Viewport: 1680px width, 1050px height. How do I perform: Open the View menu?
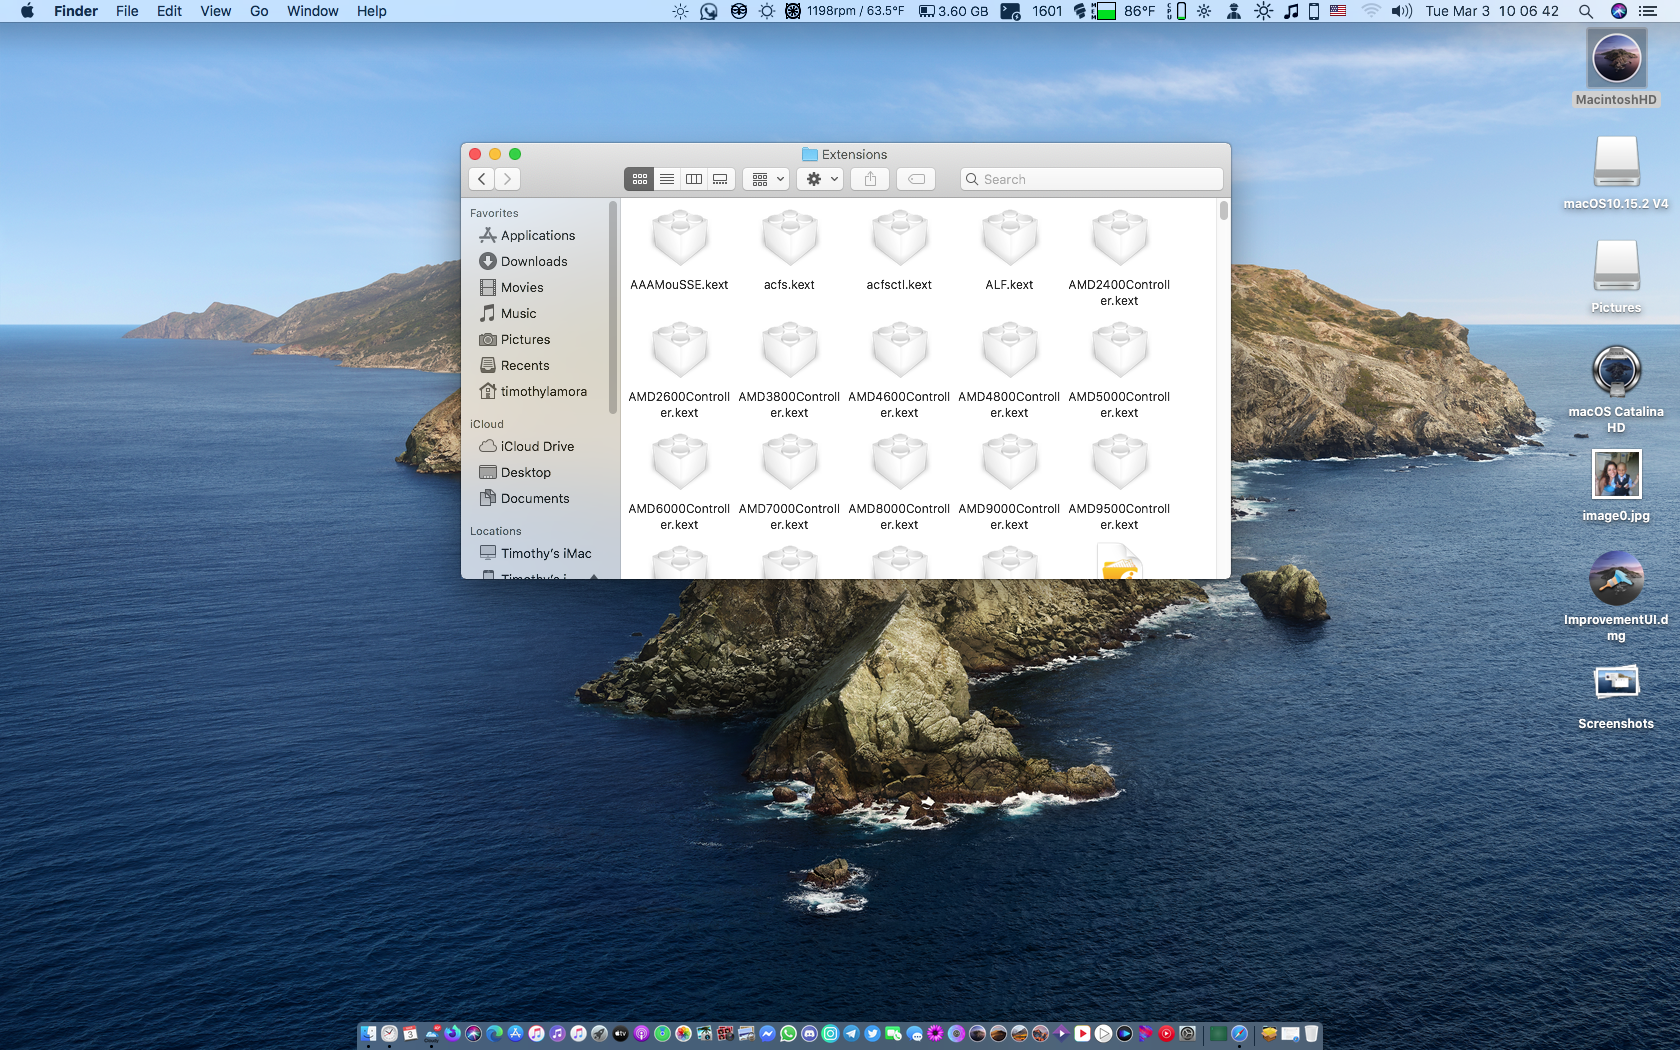coord(215,11)
